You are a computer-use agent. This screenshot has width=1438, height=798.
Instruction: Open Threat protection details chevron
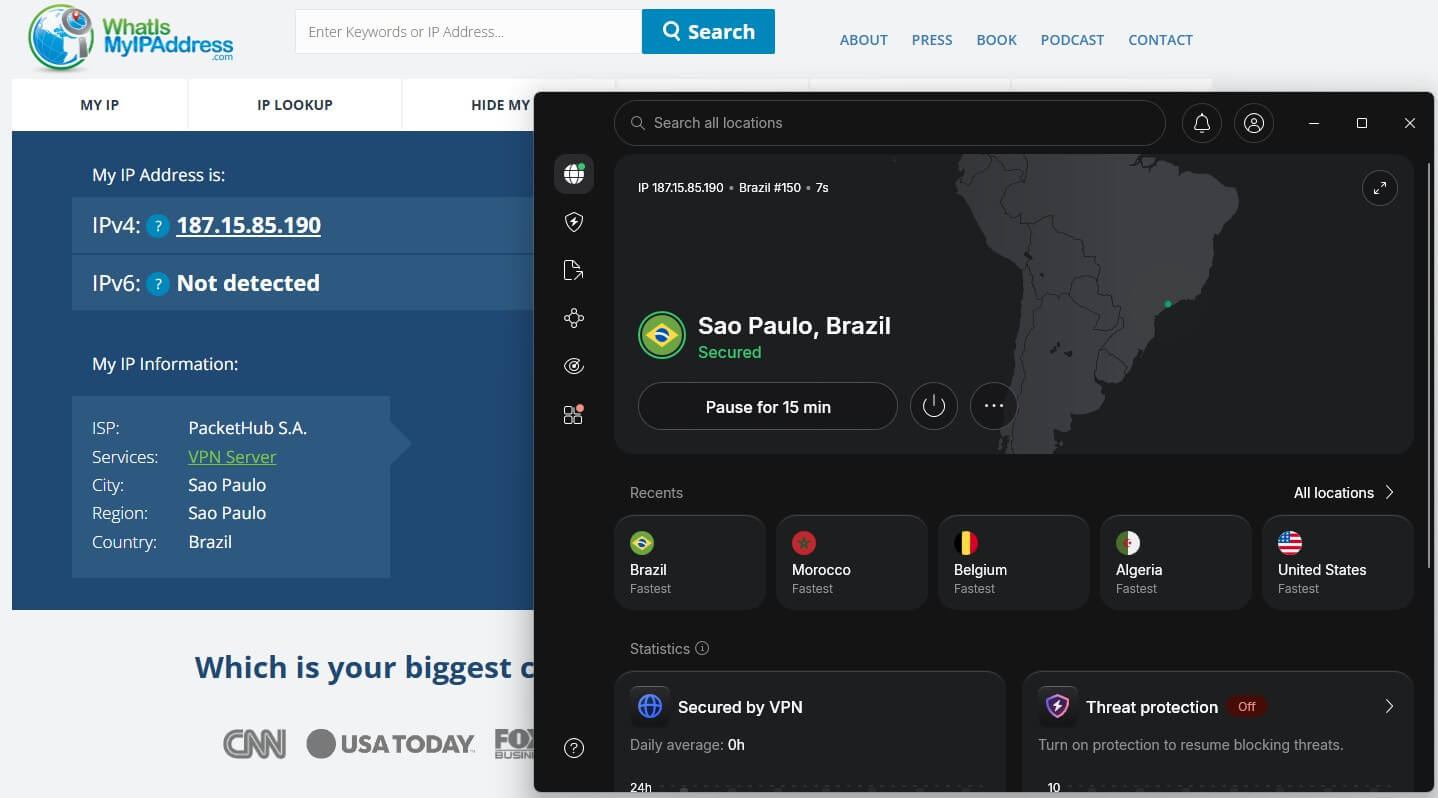(x=1389, y=706)
